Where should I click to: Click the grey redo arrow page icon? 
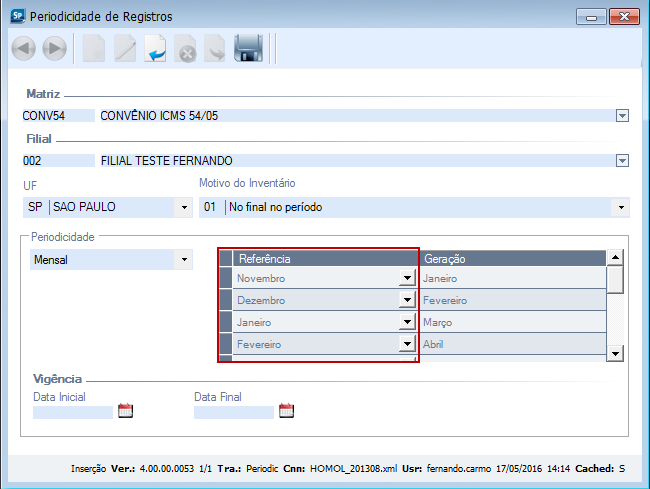214,48
